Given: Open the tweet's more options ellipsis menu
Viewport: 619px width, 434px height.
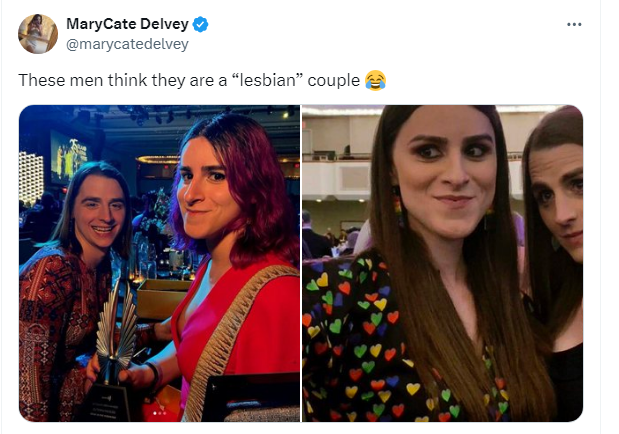Looking at the screenshot, I should (x=574, y=24).
